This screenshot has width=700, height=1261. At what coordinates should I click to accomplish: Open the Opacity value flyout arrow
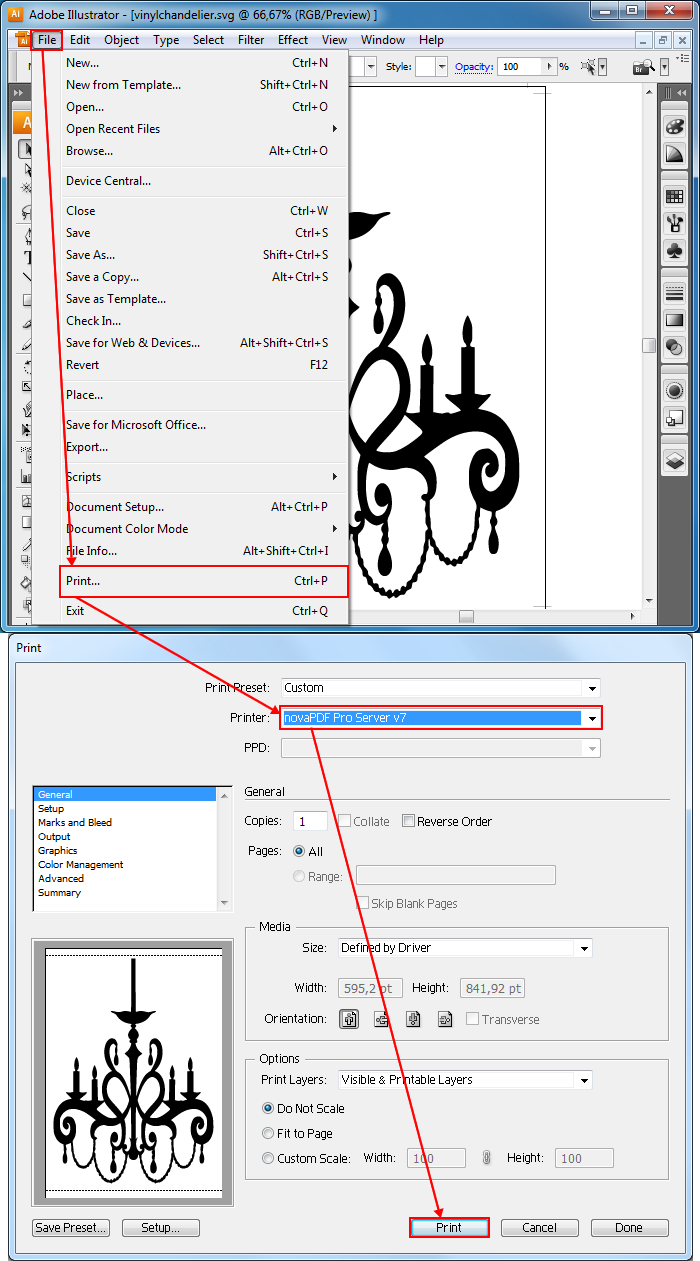pos(549,66)
